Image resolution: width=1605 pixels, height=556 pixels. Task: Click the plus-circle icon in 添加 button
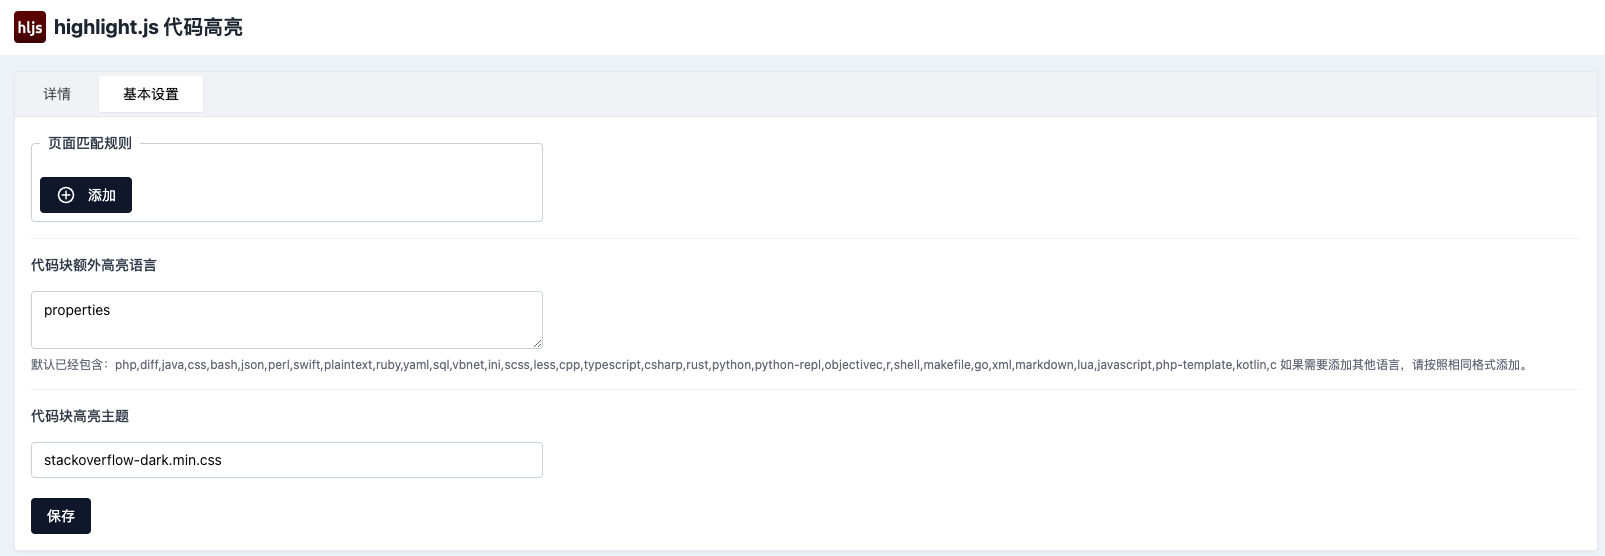click(x=66, y=195)
